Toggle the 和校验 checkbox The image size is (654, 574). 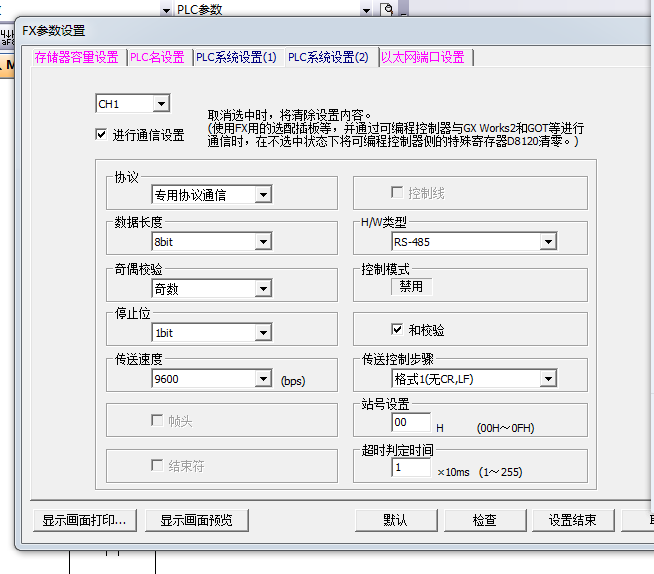[x=397, y=330]
